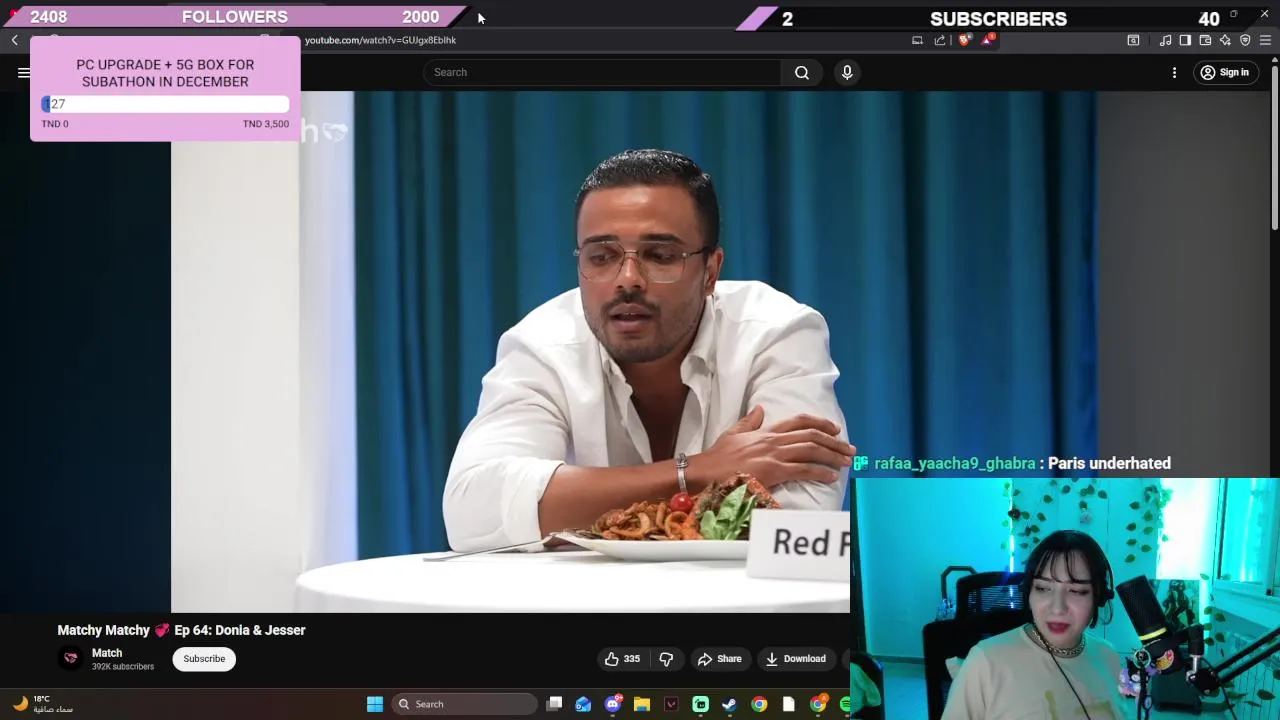Open YouTube settings three-dot menu
This screenshot has width=1280, height=720.
pos(1175,72)
